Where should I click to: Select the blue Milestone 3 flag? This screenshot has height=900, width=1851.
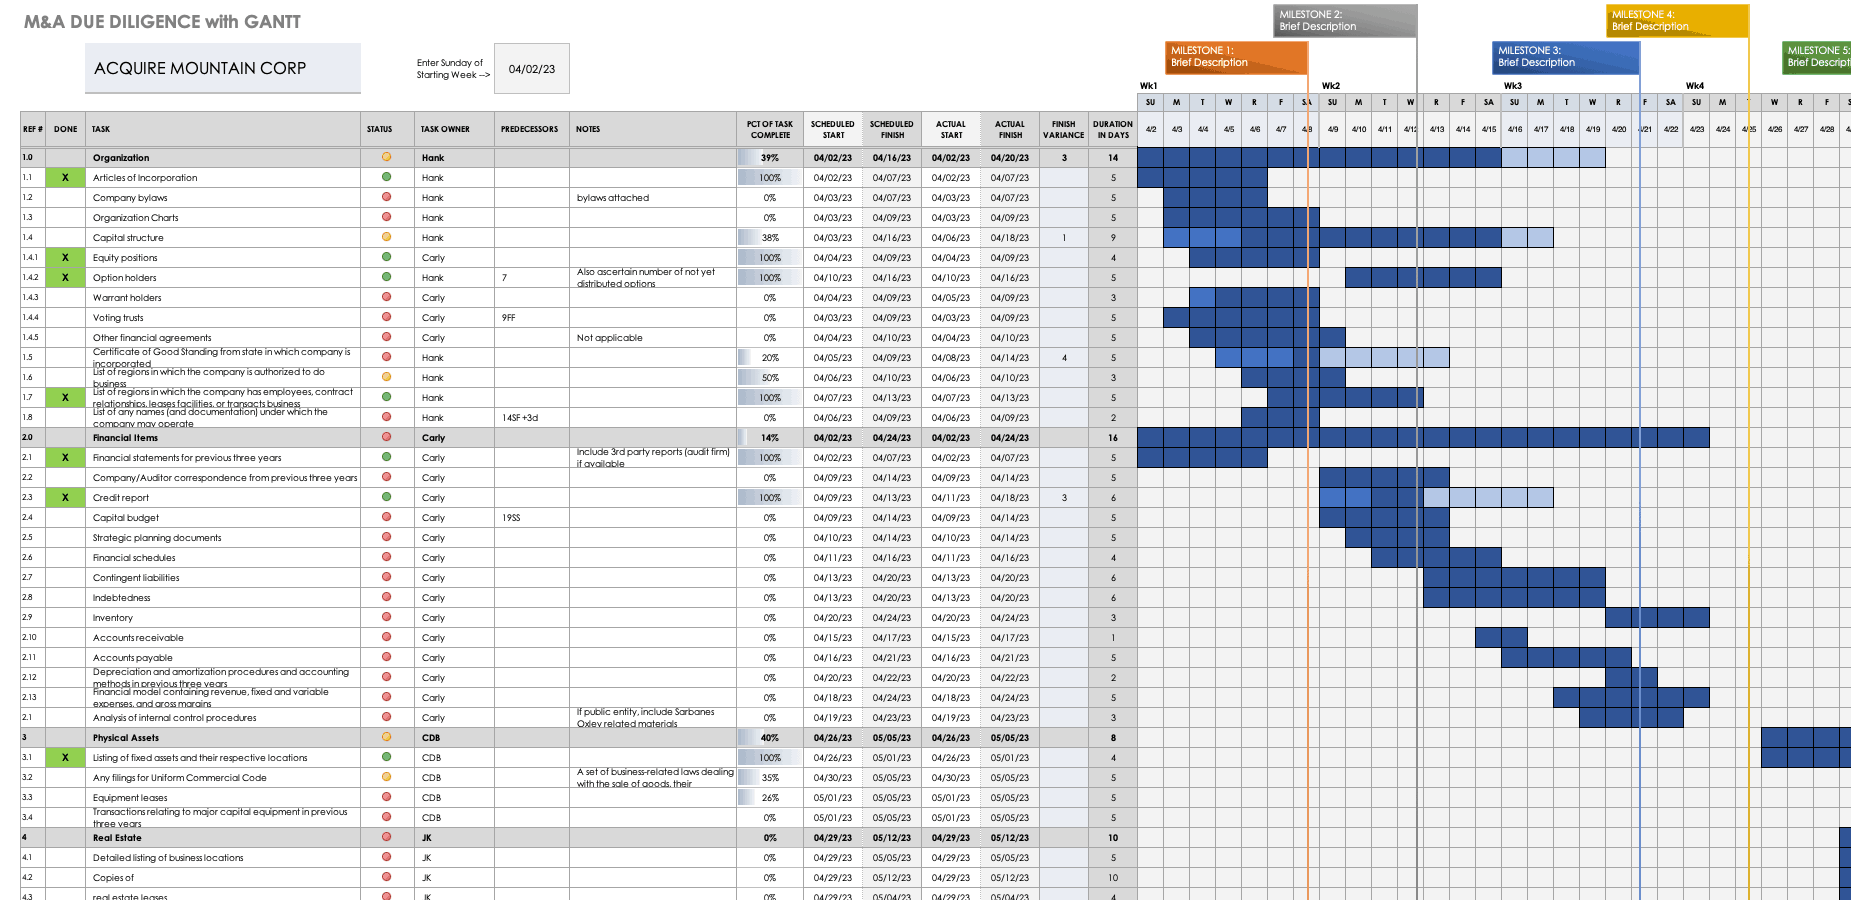[1565, 57]
